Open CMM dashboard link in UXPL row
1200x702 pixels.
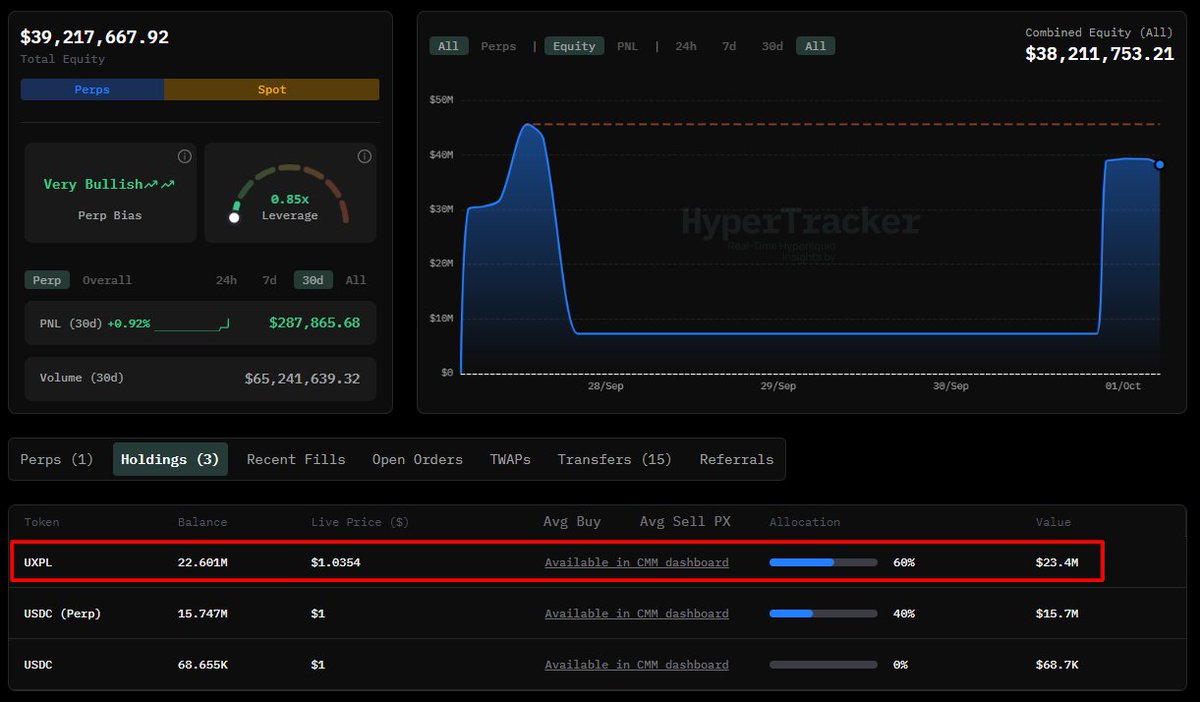pyautogui.click(x=636, y=563)
